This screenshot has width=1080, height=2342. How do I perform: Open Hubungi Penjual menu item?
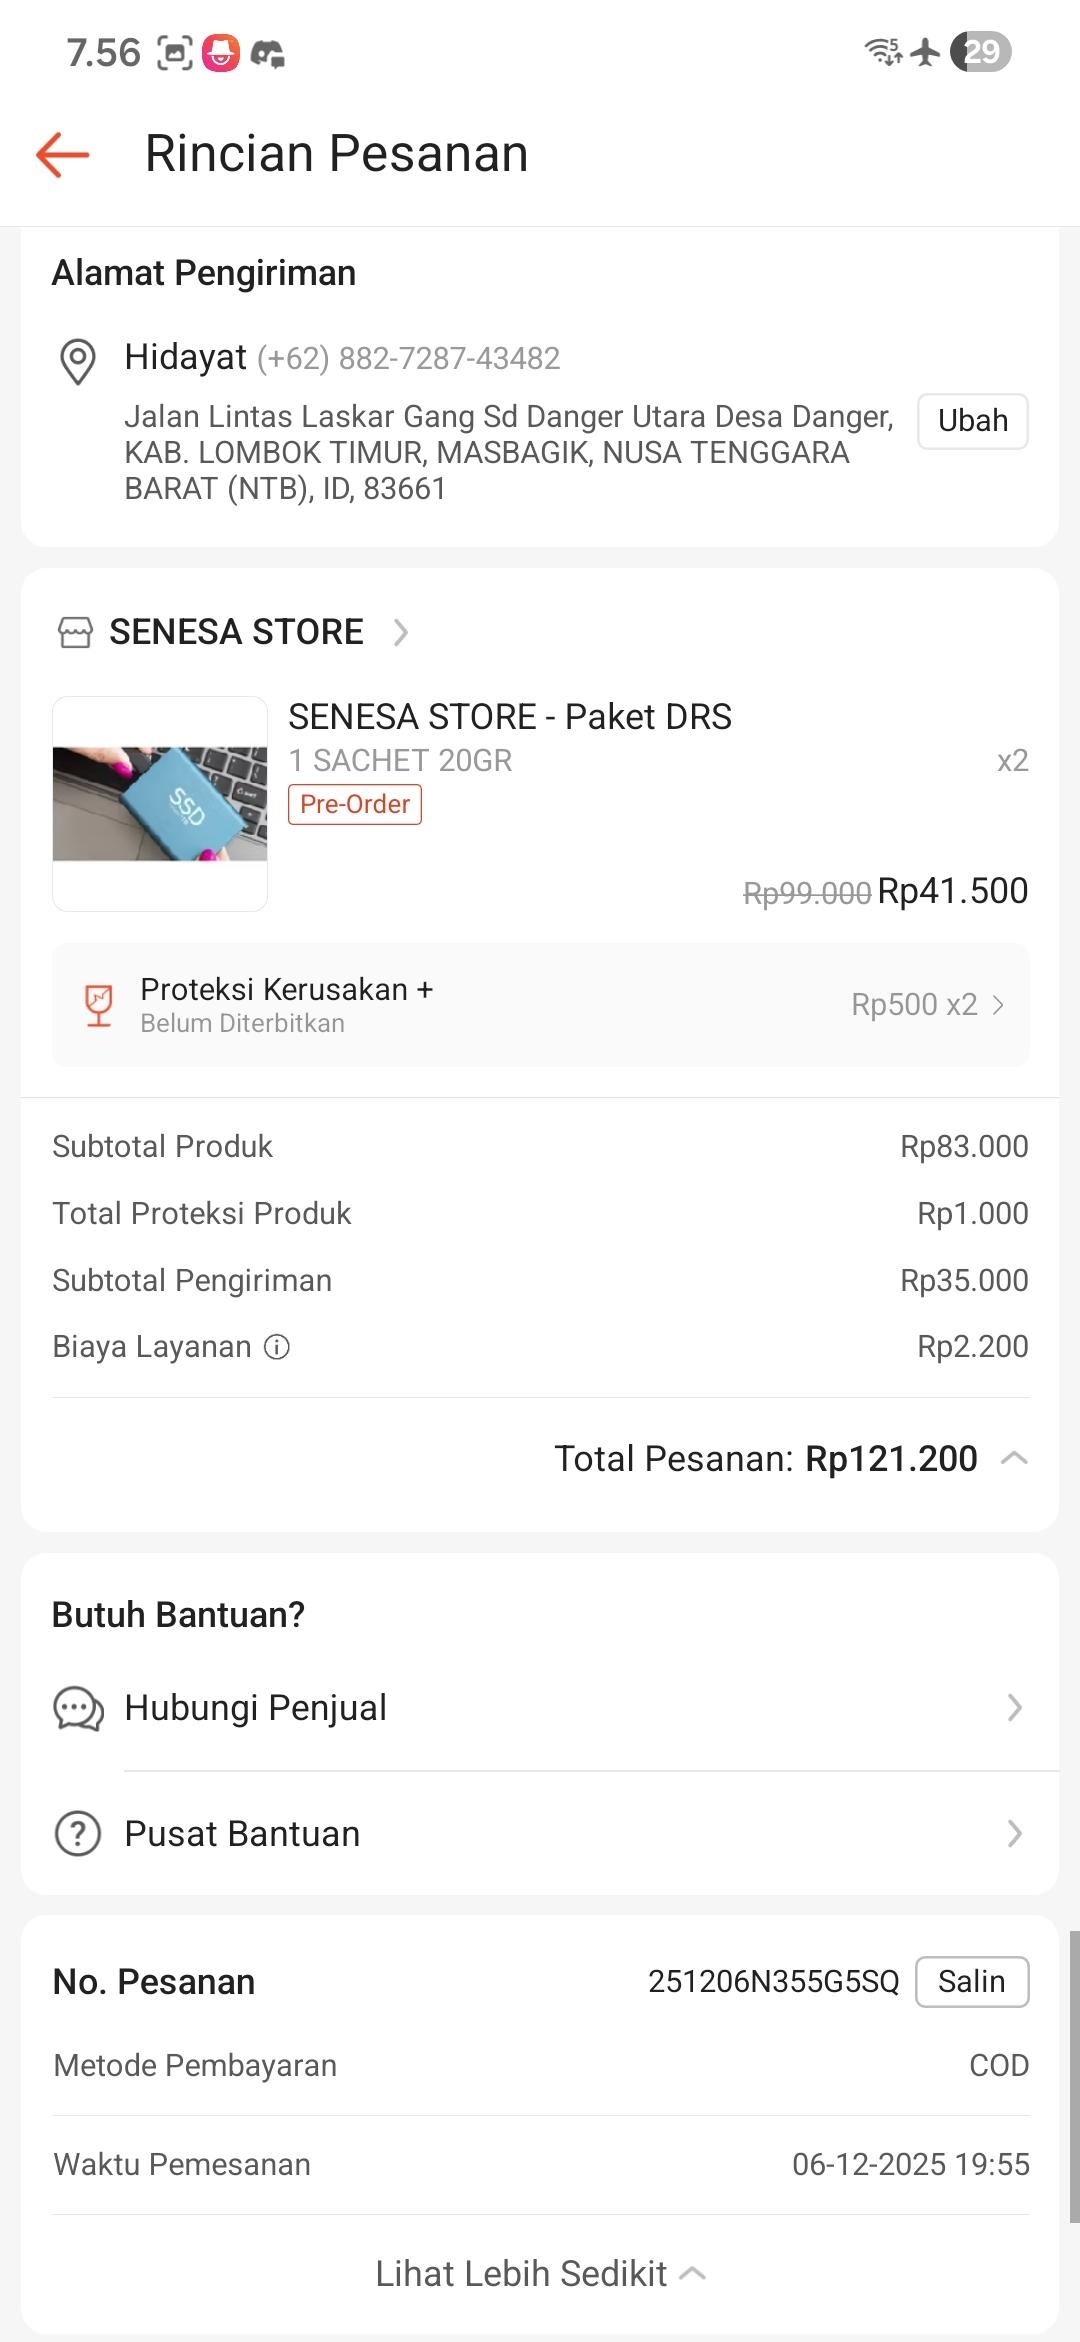(x=540, y=1708)
